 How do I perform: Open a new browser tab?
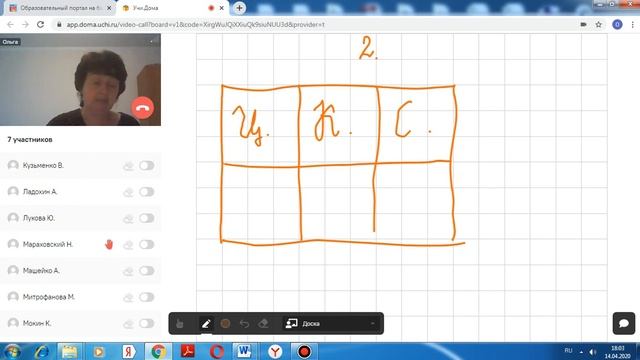coord(239,8)
